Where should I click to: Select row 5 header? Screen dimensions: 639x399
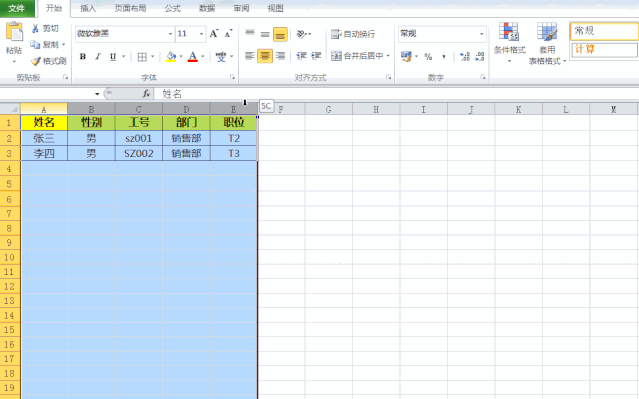pyautogui.click(x=10, y=184)
